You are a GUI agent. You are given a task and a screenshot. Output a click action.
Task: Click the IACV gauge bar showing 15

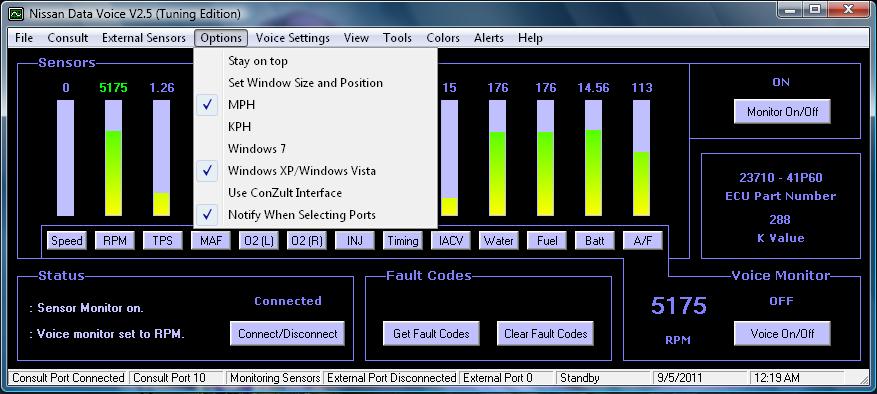pos(449,158)
